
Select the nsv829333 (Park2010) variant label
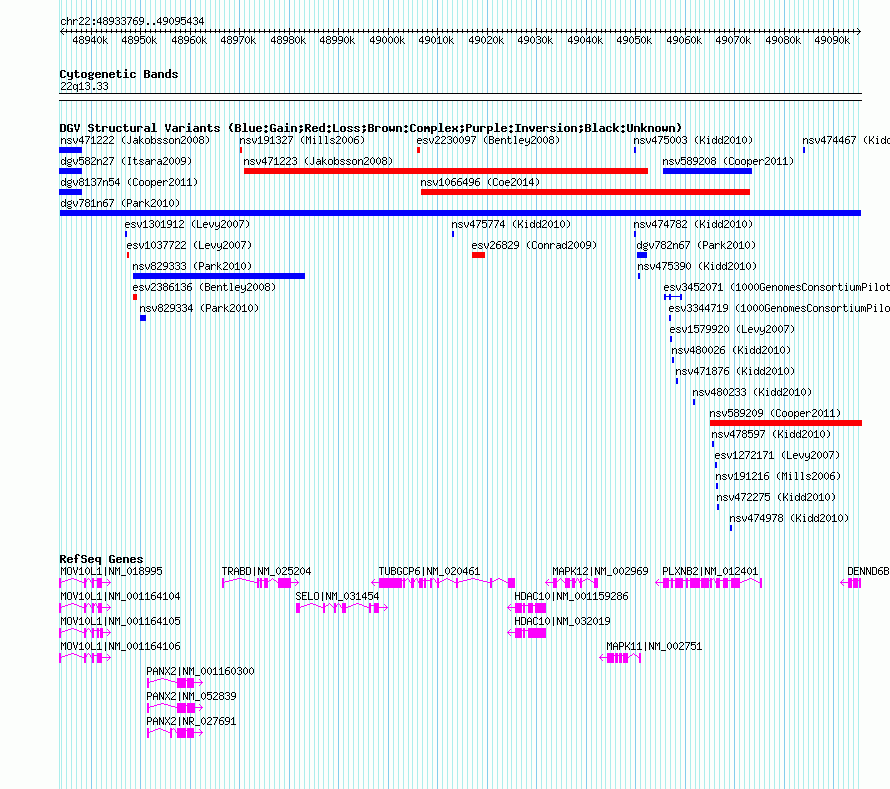point(192,266)
